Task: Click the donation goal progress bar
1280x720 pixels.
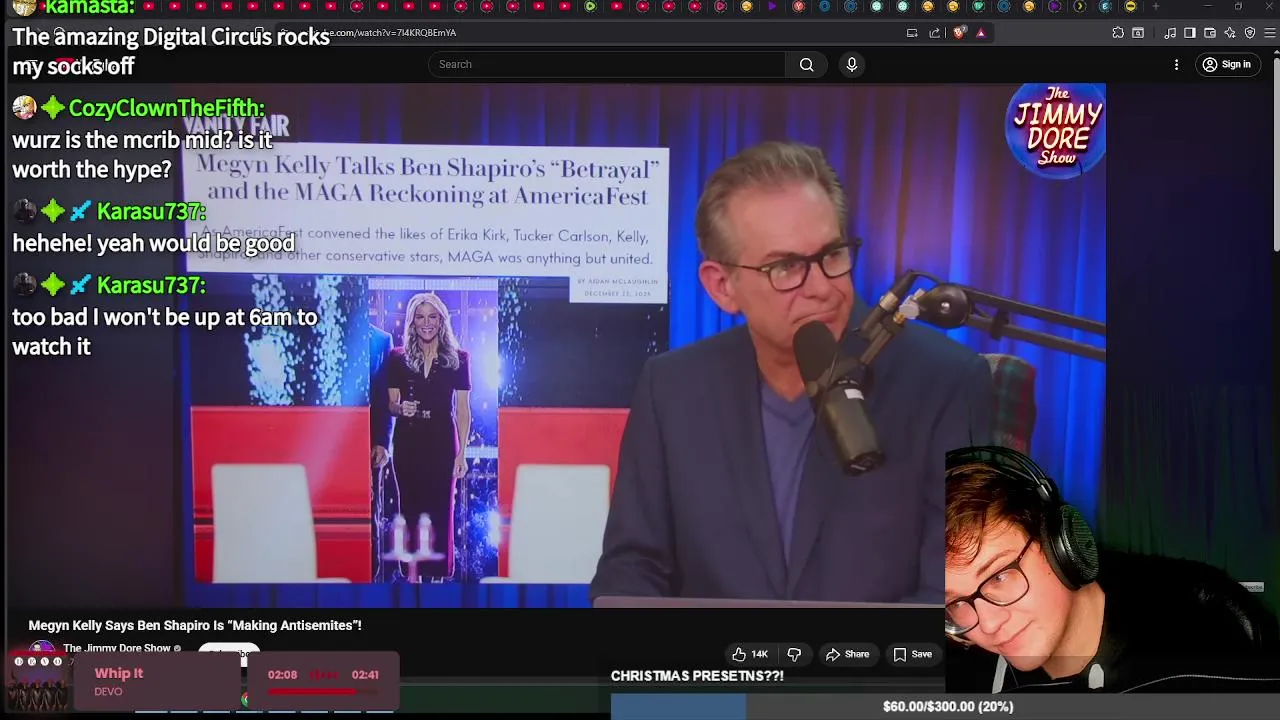Action: (x=945, y=707)
